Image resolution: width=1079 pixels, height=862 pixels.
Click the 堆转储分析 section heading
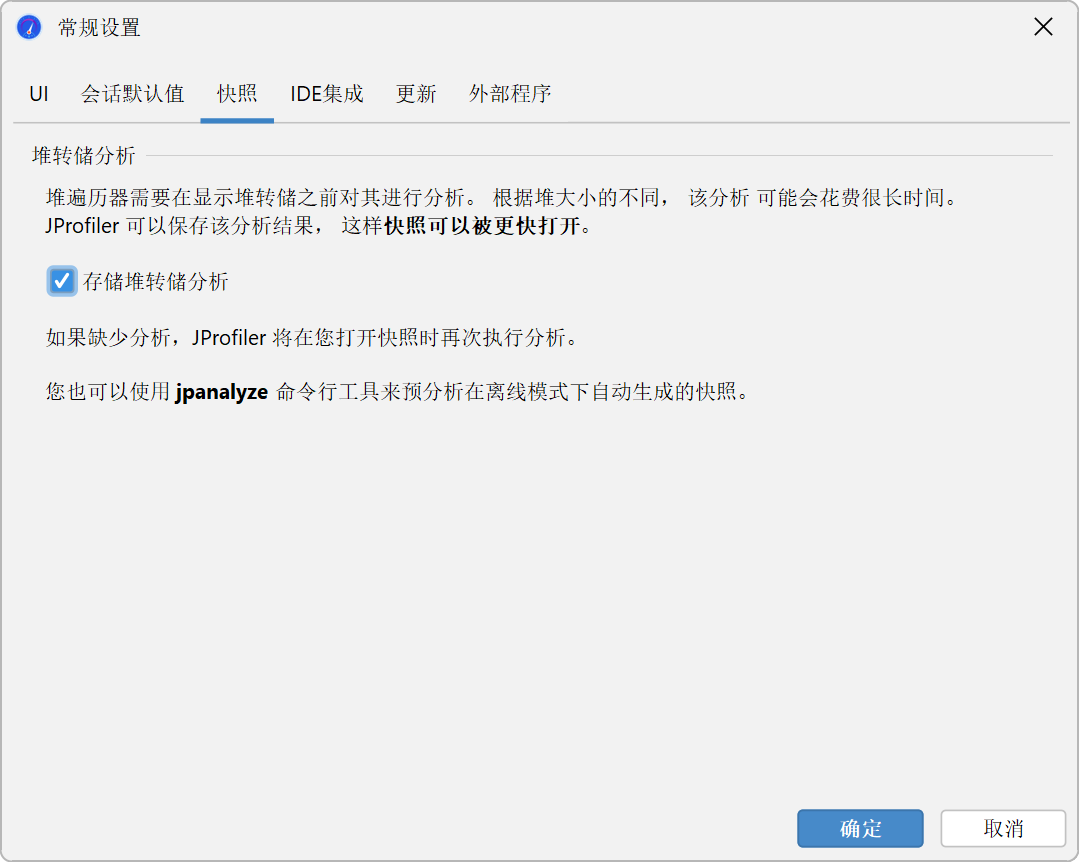(x=84, y=155)
